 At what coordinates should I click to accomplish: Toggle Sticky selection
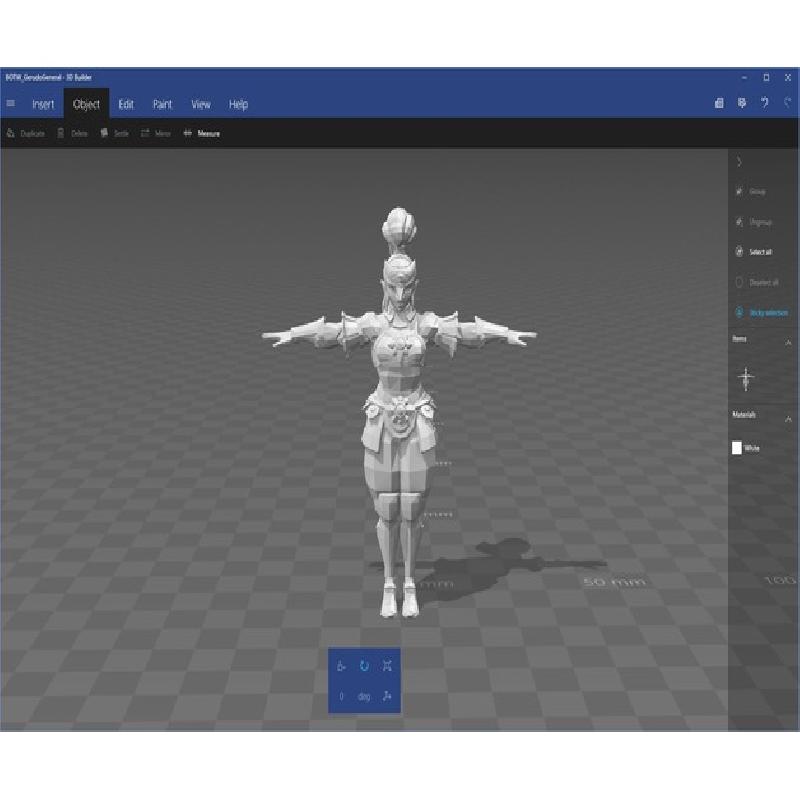pos(762,313)
